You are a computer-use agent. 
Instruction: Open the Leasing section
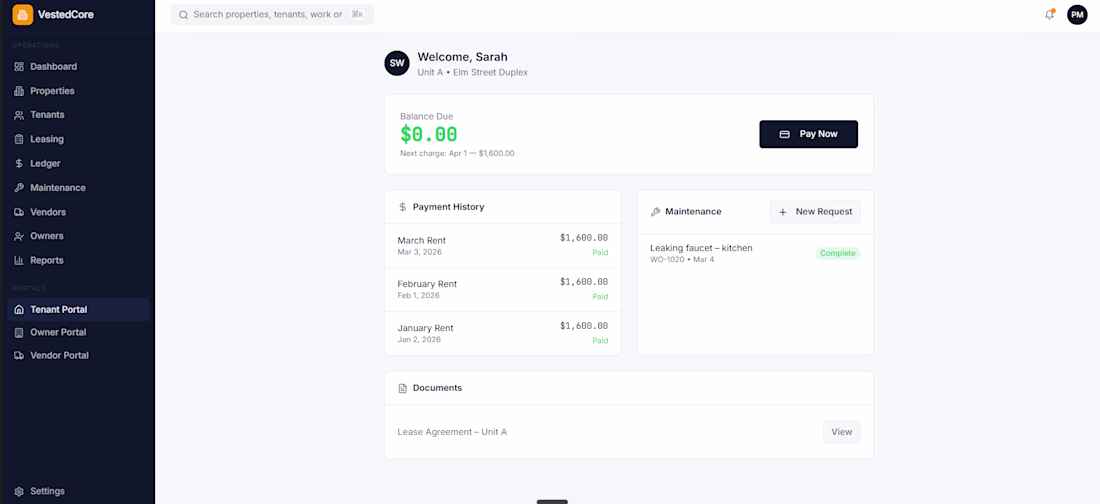tap(47, 139)
